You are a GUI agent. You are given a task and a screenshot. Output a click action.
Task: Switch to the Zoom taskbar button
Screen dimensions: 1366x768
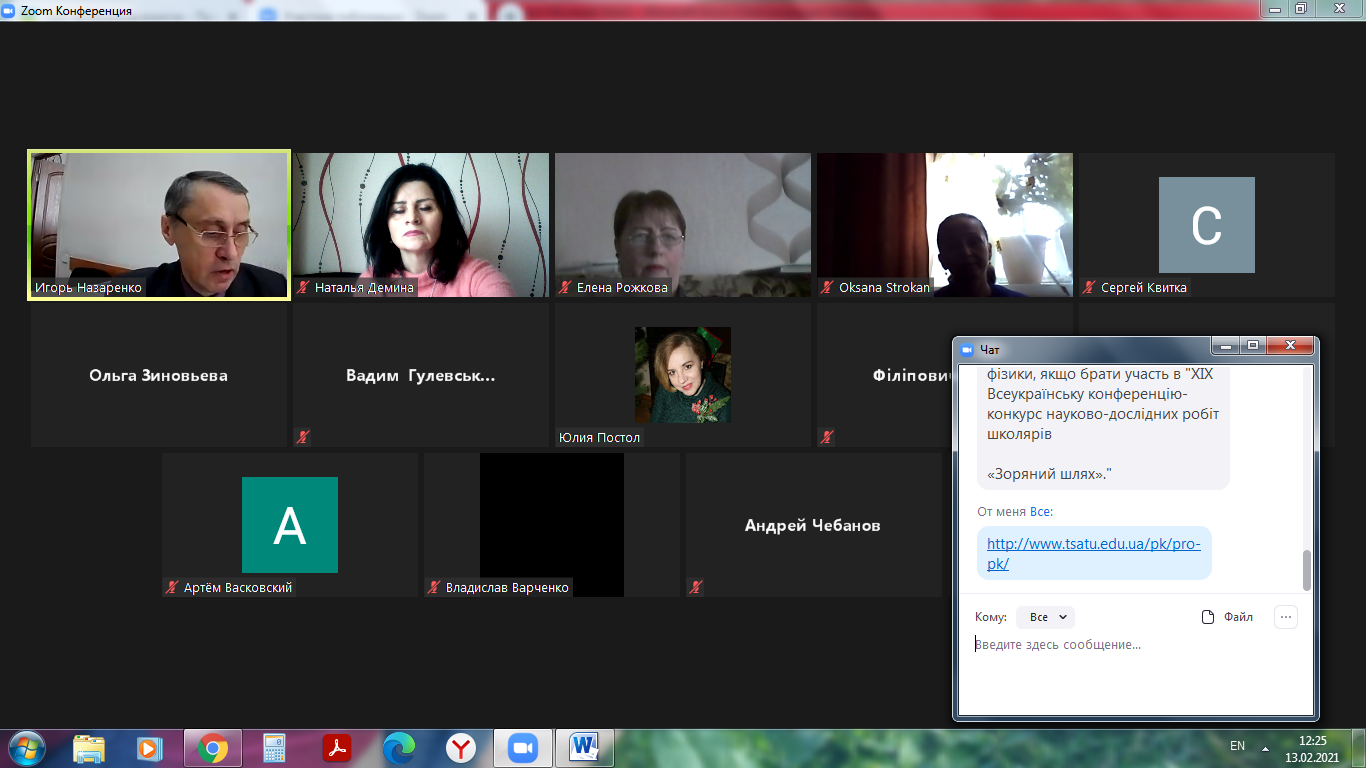point(523,748)
